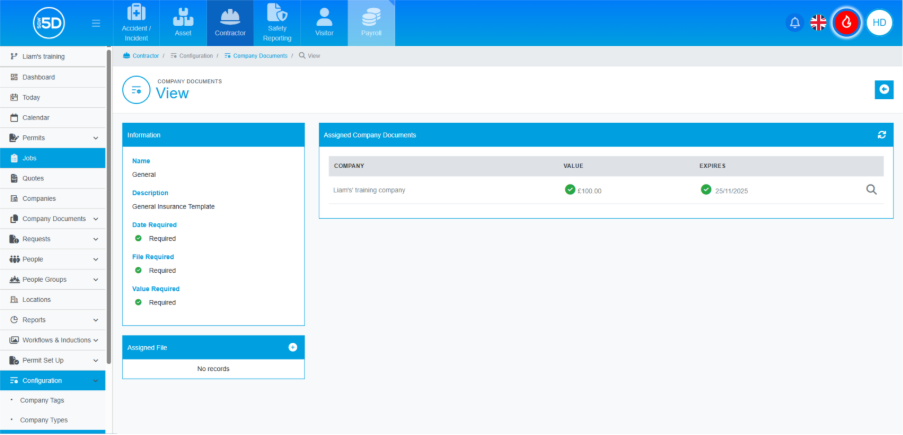Viewport: 903px width, 435px height.
Task: Collapse the Configuration sidebar menu
Action: (x=52, y=380)
